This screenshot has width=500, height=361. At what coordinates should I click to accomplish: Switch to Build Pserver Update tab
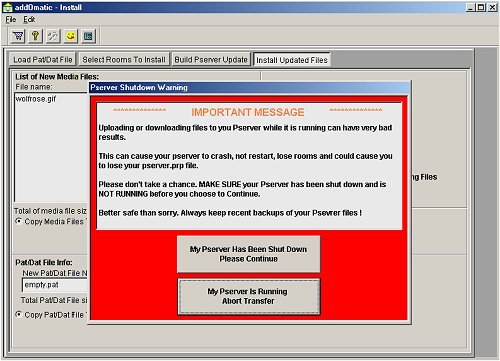[x=211, y=60]
